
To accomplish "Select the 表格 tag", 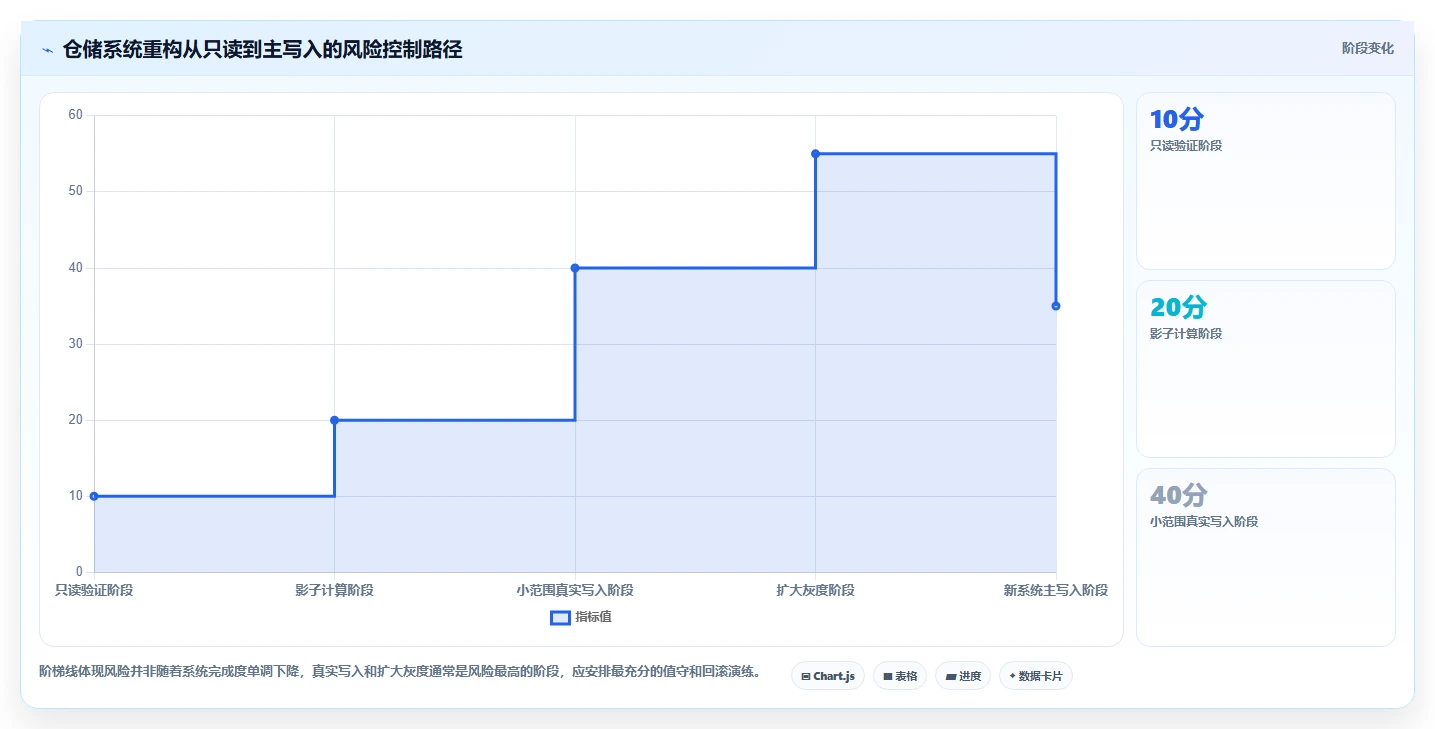I will click(x=900, y=676).
